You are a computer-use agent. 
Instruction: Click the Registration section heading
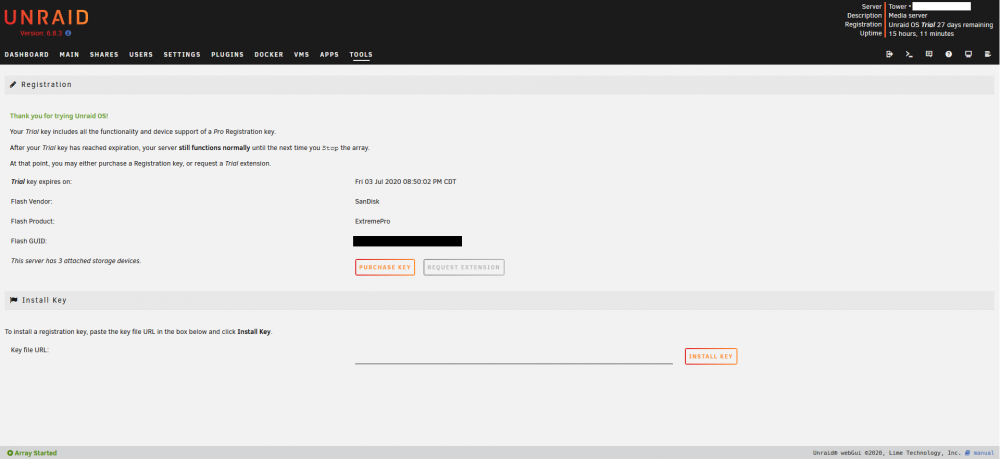click(x=46, y=84)
